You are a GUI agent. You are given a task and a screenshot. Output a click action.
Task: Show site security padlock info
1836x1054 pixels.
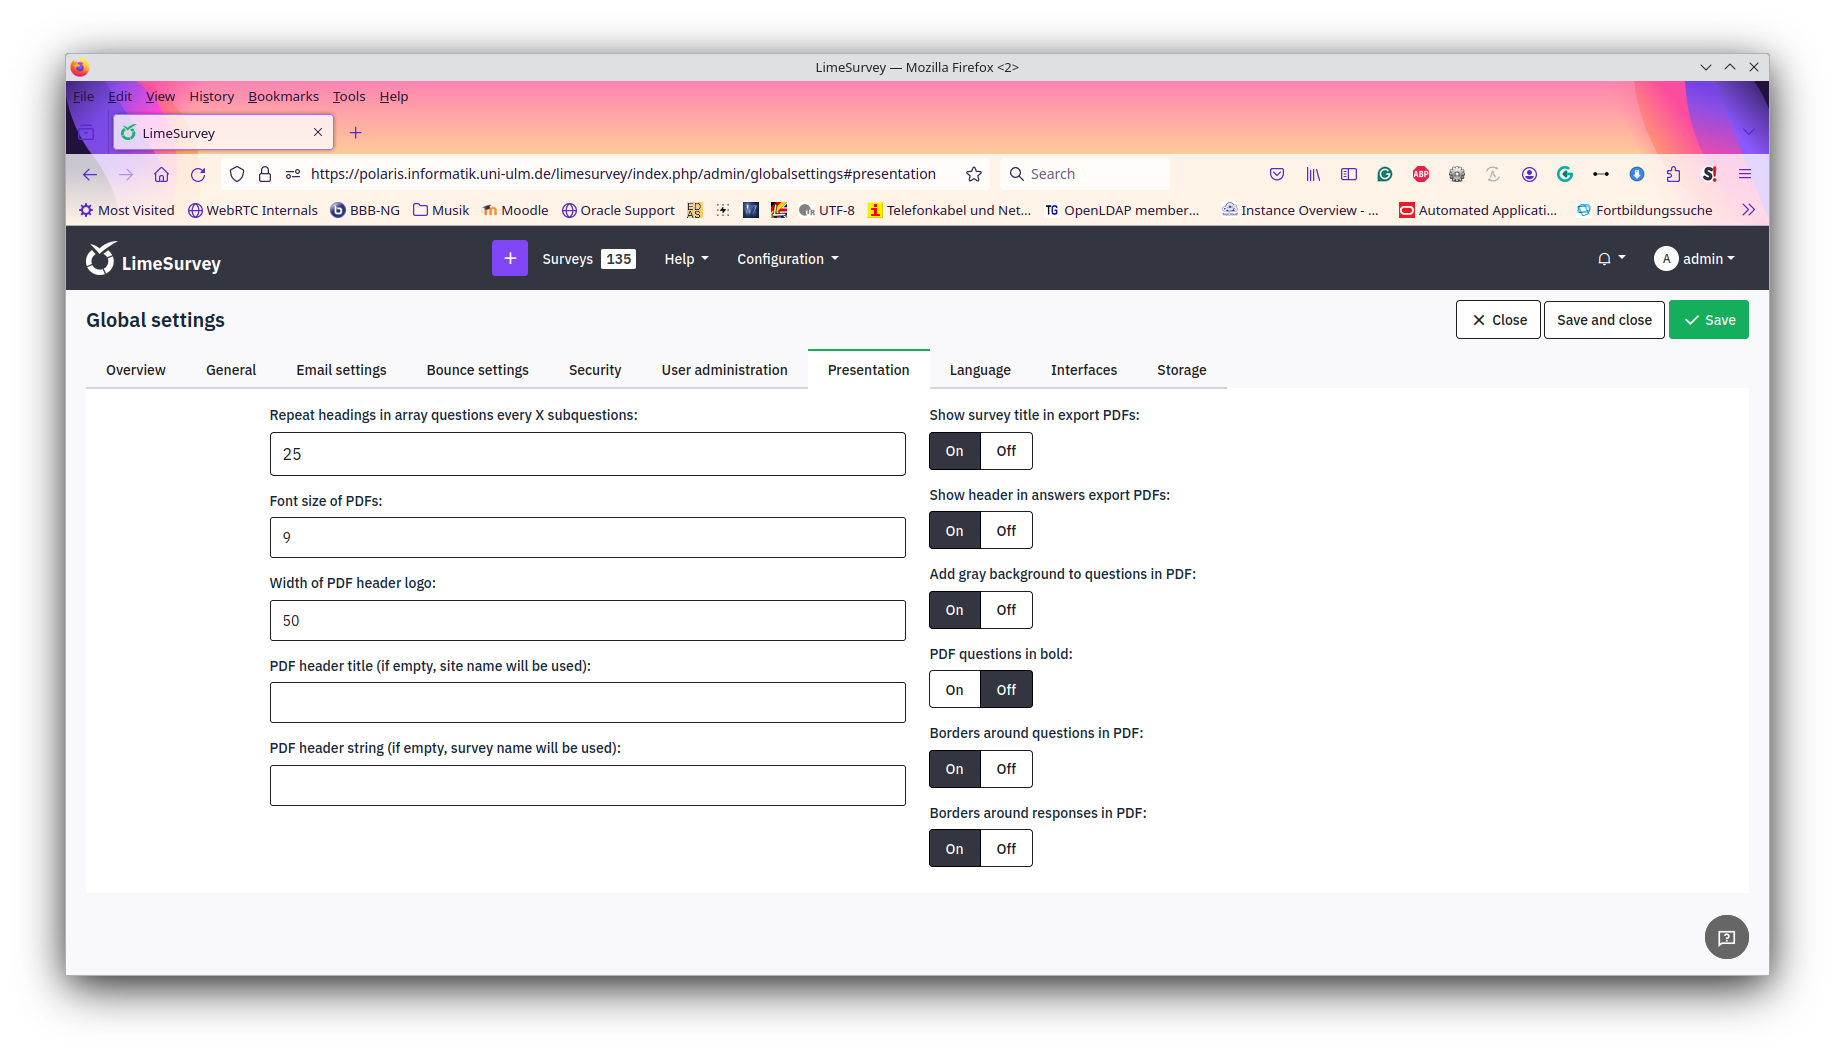tap(265, 174)
